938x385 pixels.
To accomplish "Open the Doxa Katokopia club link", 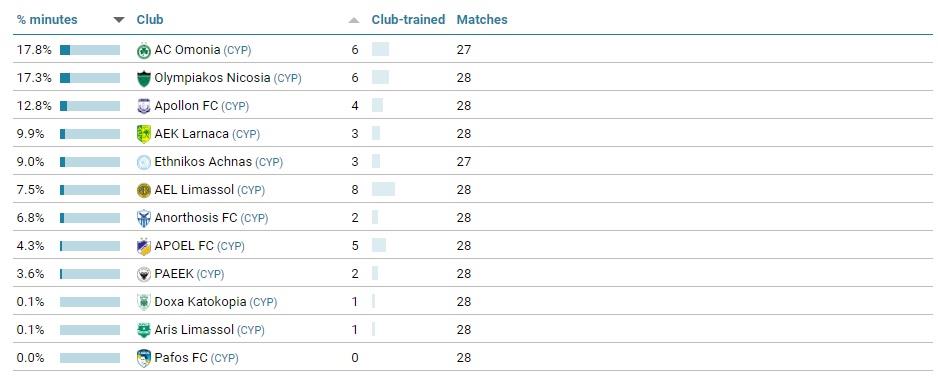I will coord(200,302).
